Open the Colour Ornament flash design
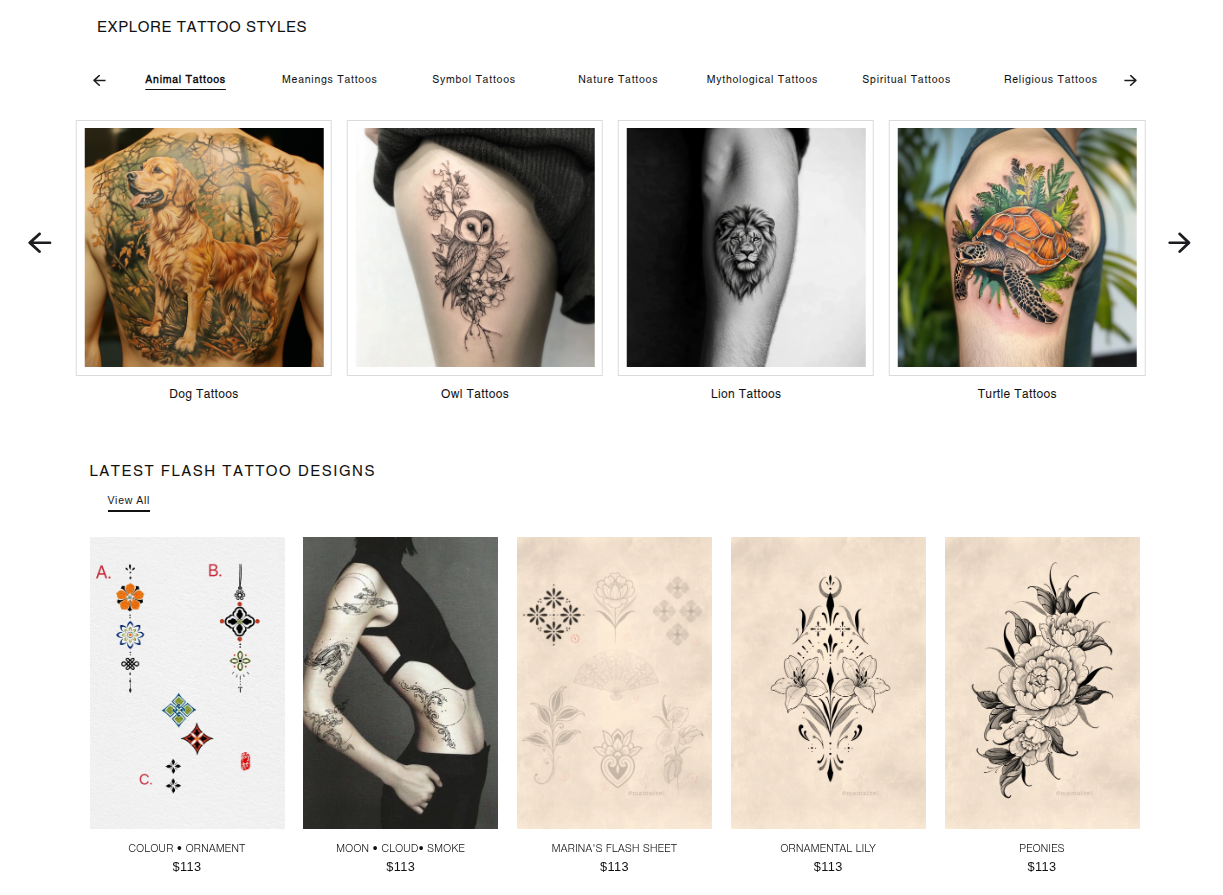The image size is (1223, 895). tap(187, 683)
